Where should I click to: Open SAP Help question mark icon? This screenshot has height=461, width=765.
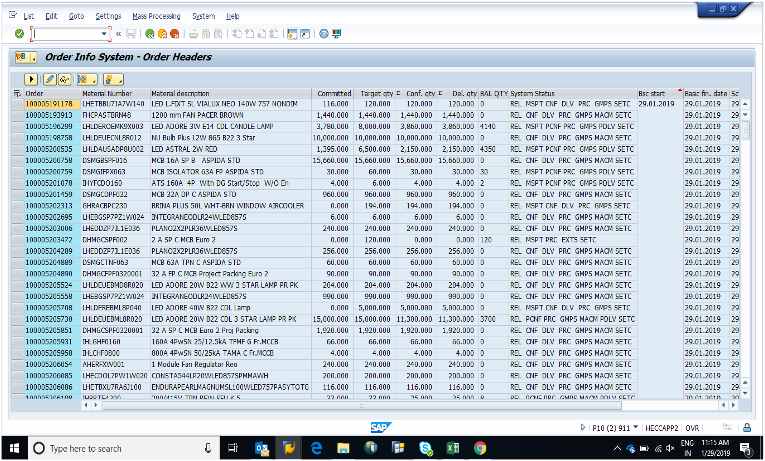point(323,34)
